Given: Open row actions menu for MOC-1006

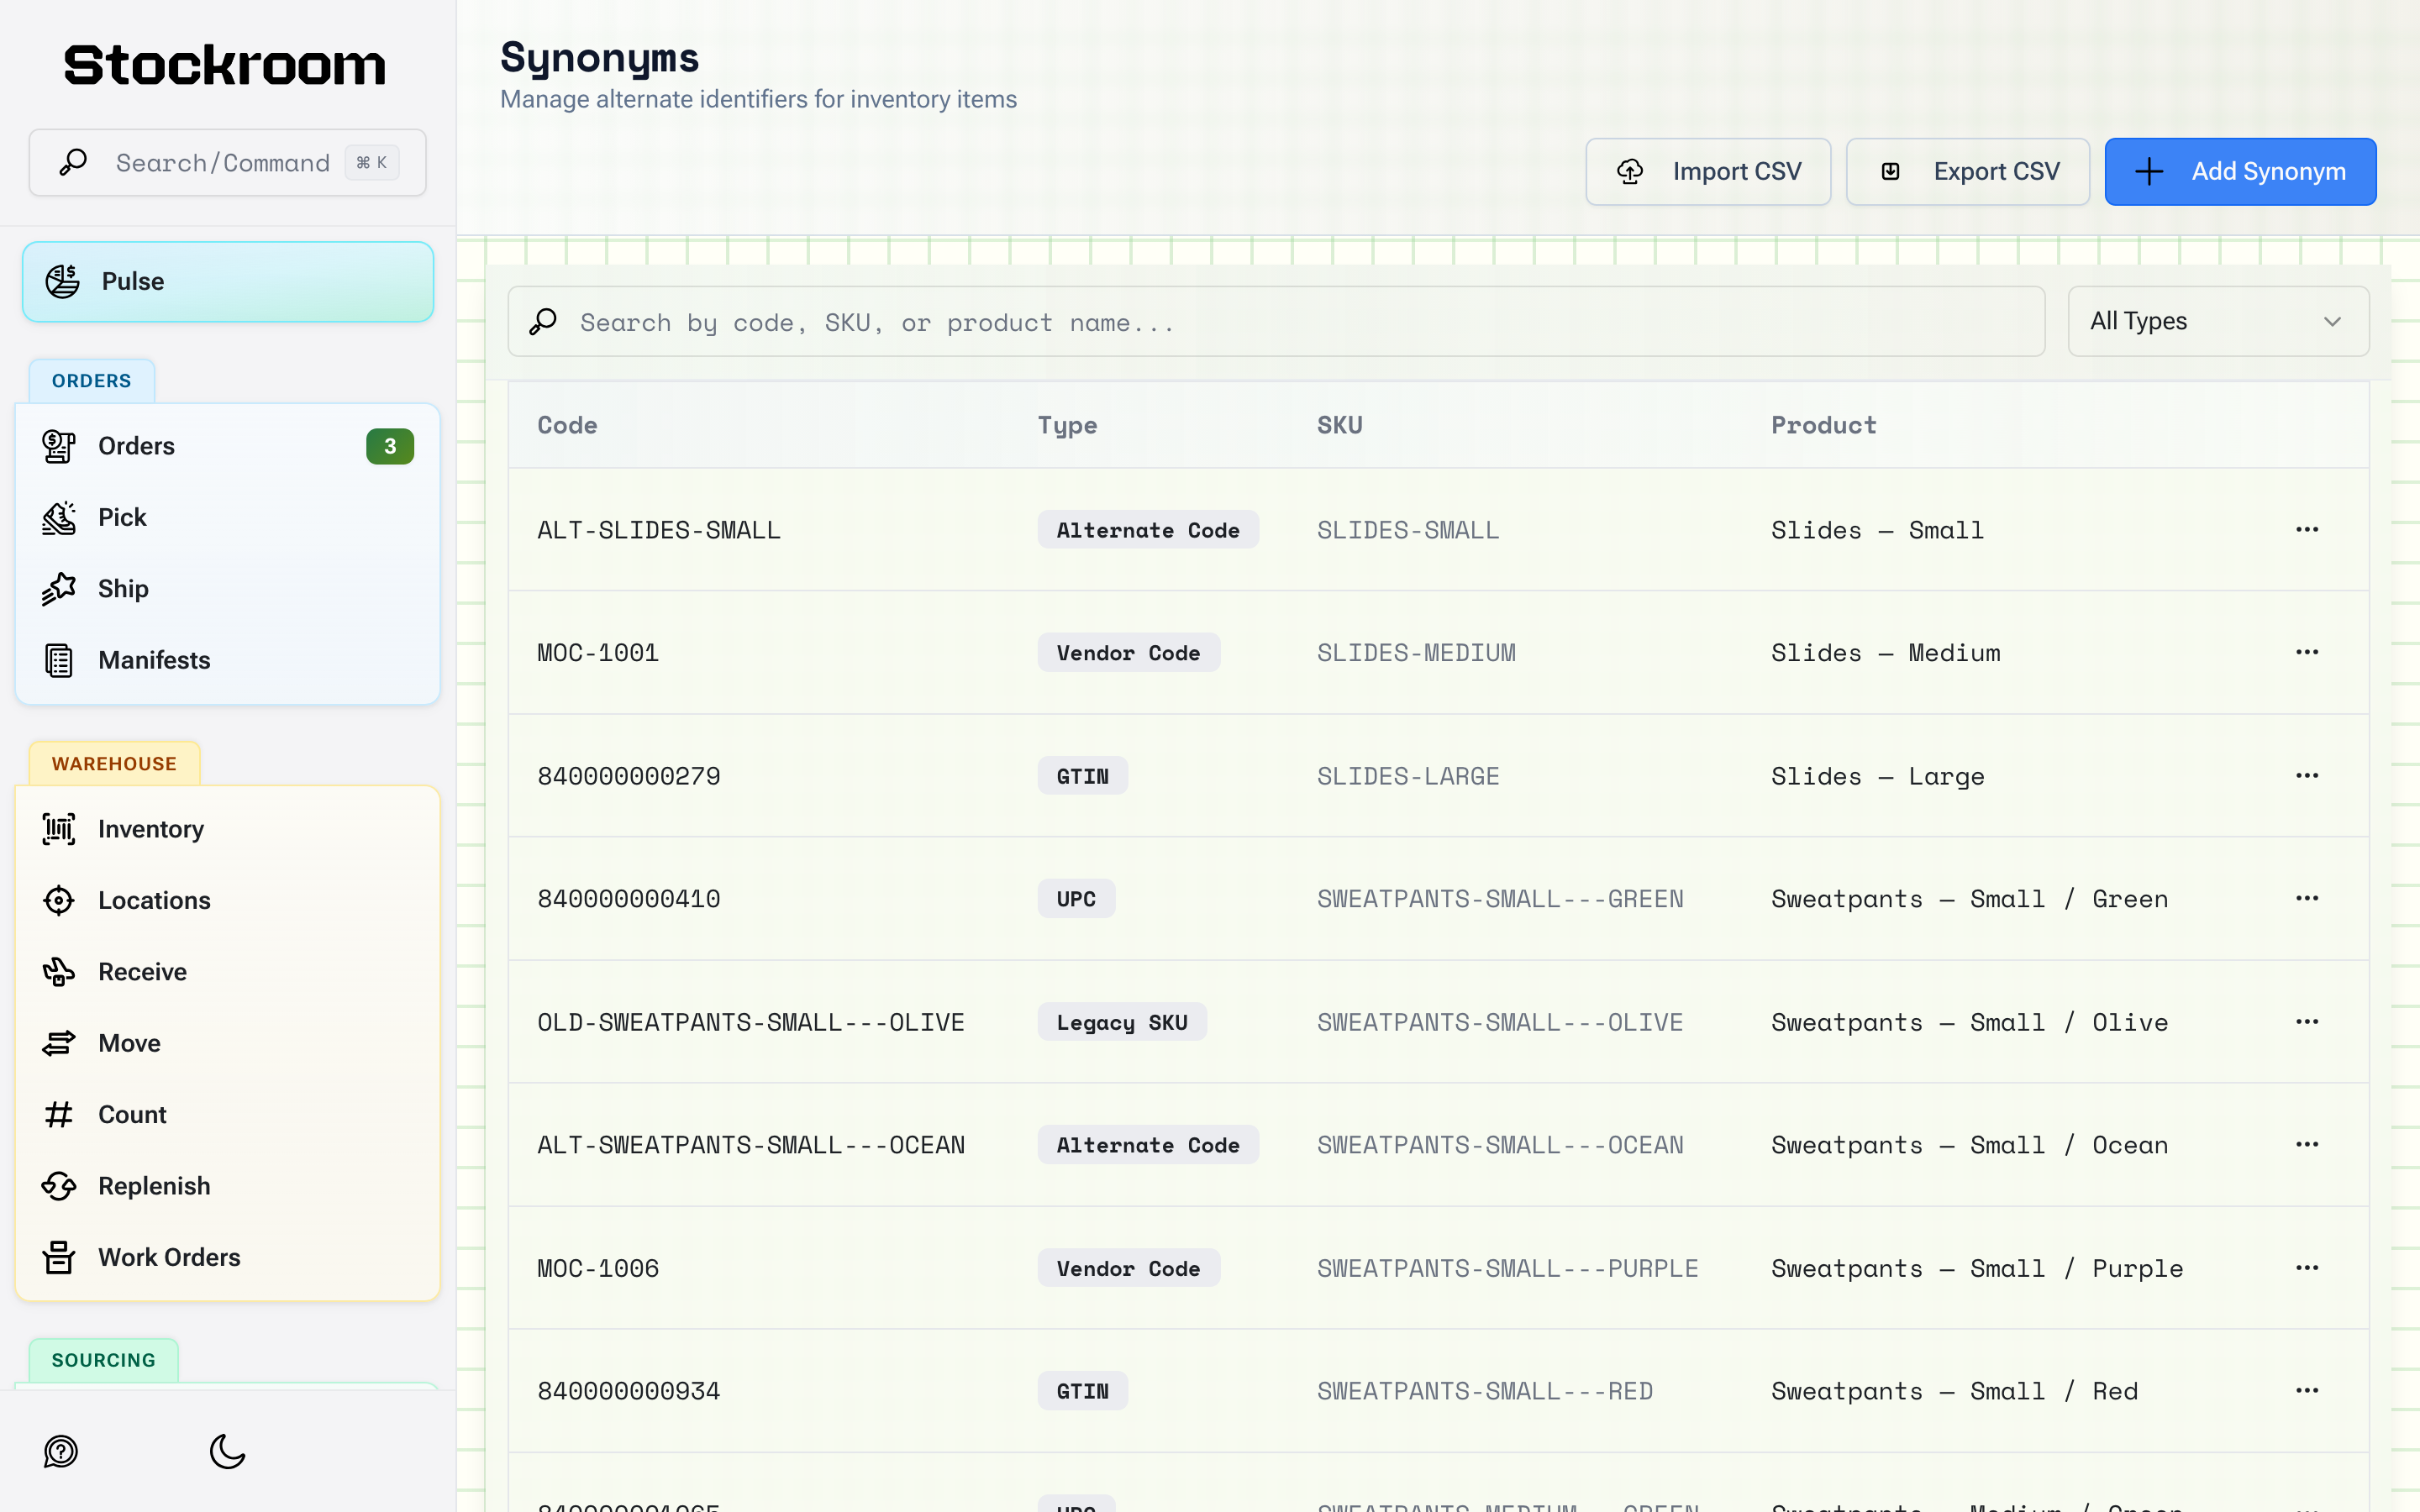Looking at the screenshot, I should click(x=2307, y=1267).
